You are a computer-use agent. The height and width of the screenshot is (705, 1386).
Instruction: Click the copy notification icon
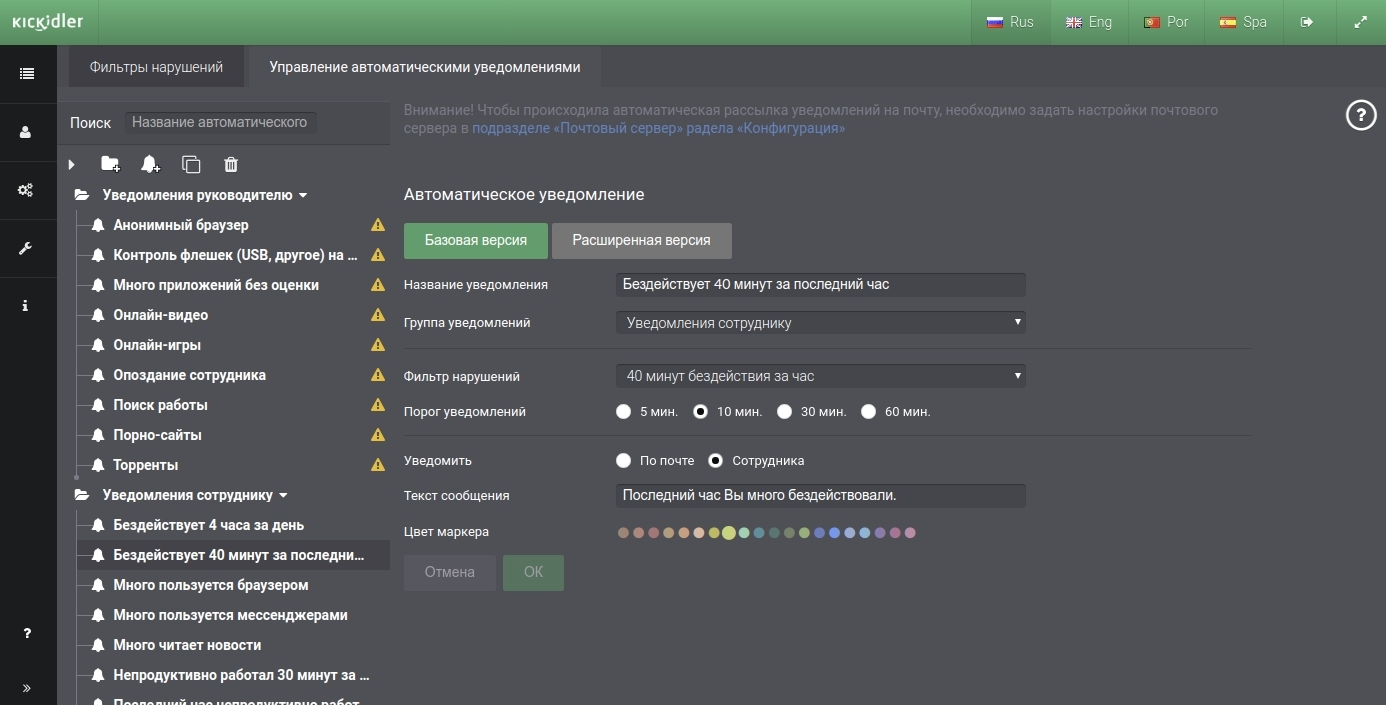(x=191, y=164)
